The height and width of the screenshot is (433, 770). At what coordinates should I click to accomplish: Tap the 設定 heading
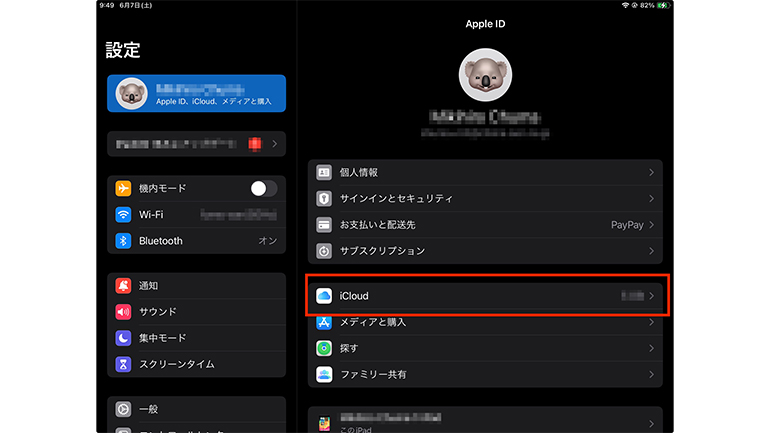pos(123,50)
